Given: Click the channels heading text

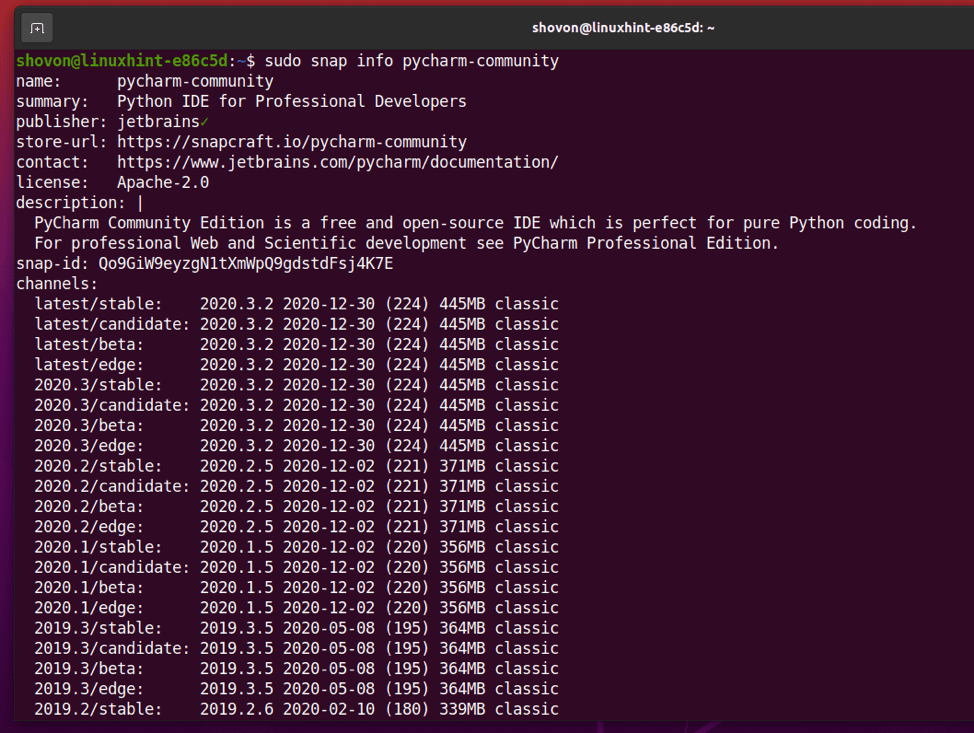Looking at the screenshot, I should [x=55, y=283].
